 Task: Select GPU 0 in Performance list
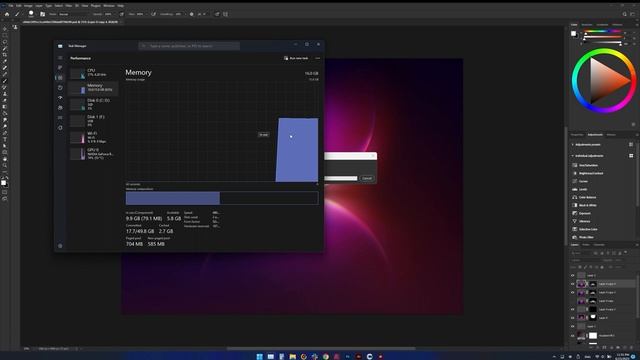pos(93,153)
